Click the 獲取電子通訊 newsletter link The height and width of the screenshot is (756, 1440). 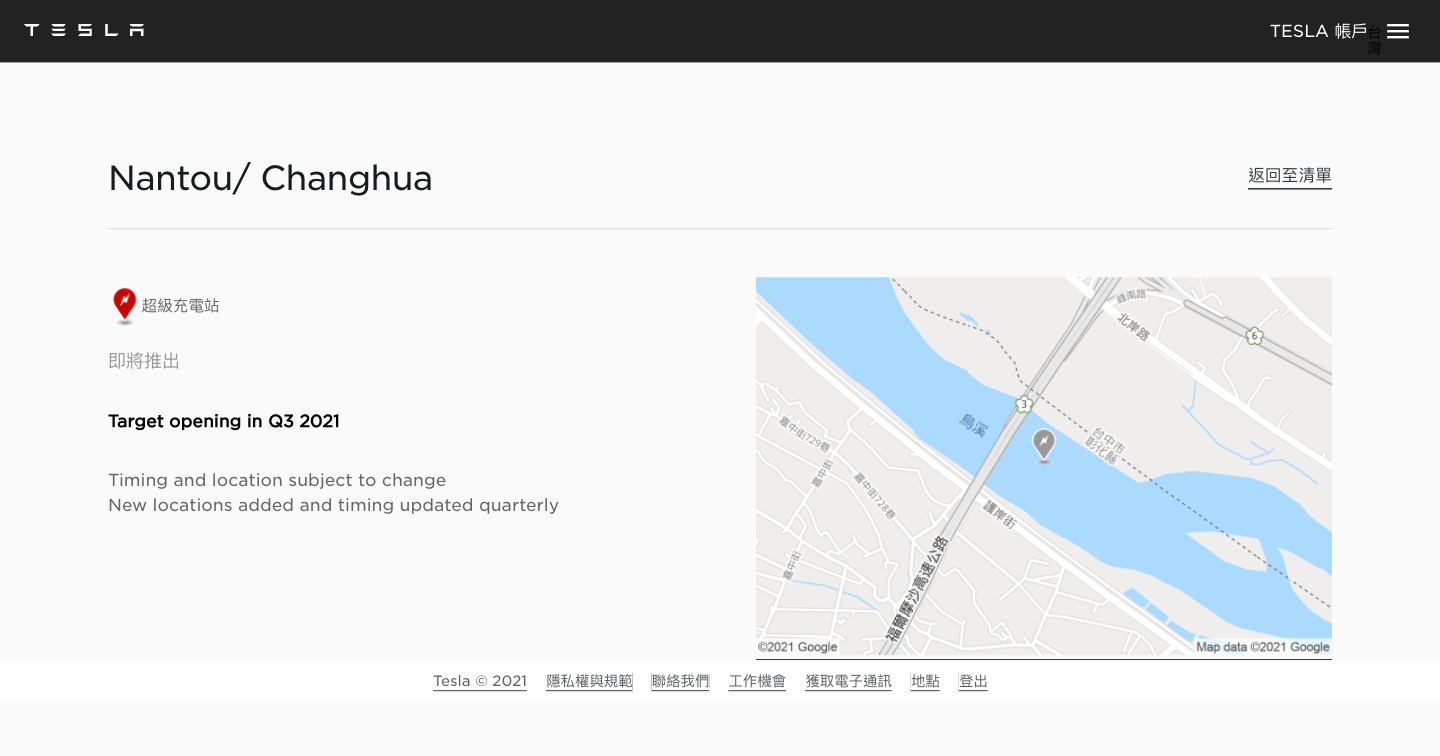pyautogui.click(x=848, y=681)
